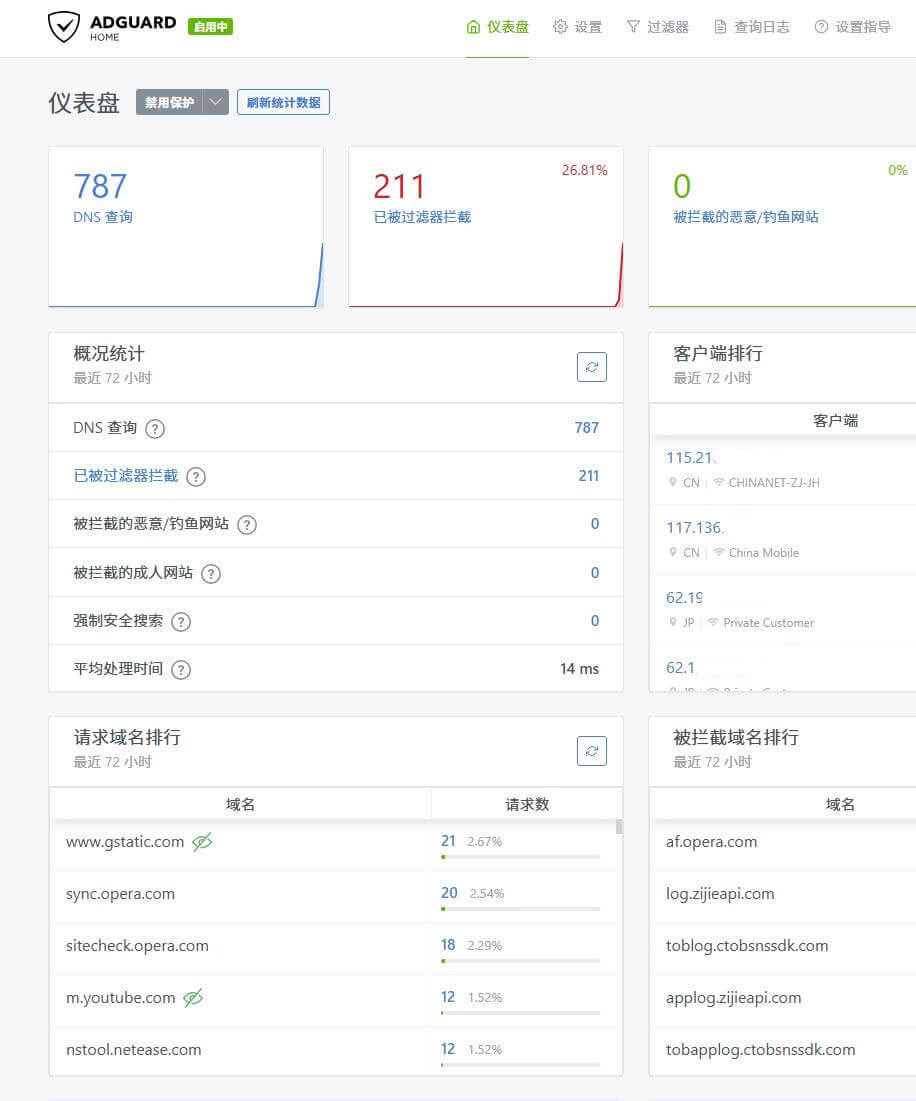Show help icon for 被拦截的恶意/钓鱼网站
916x1101 pixels.
[246, 525]
